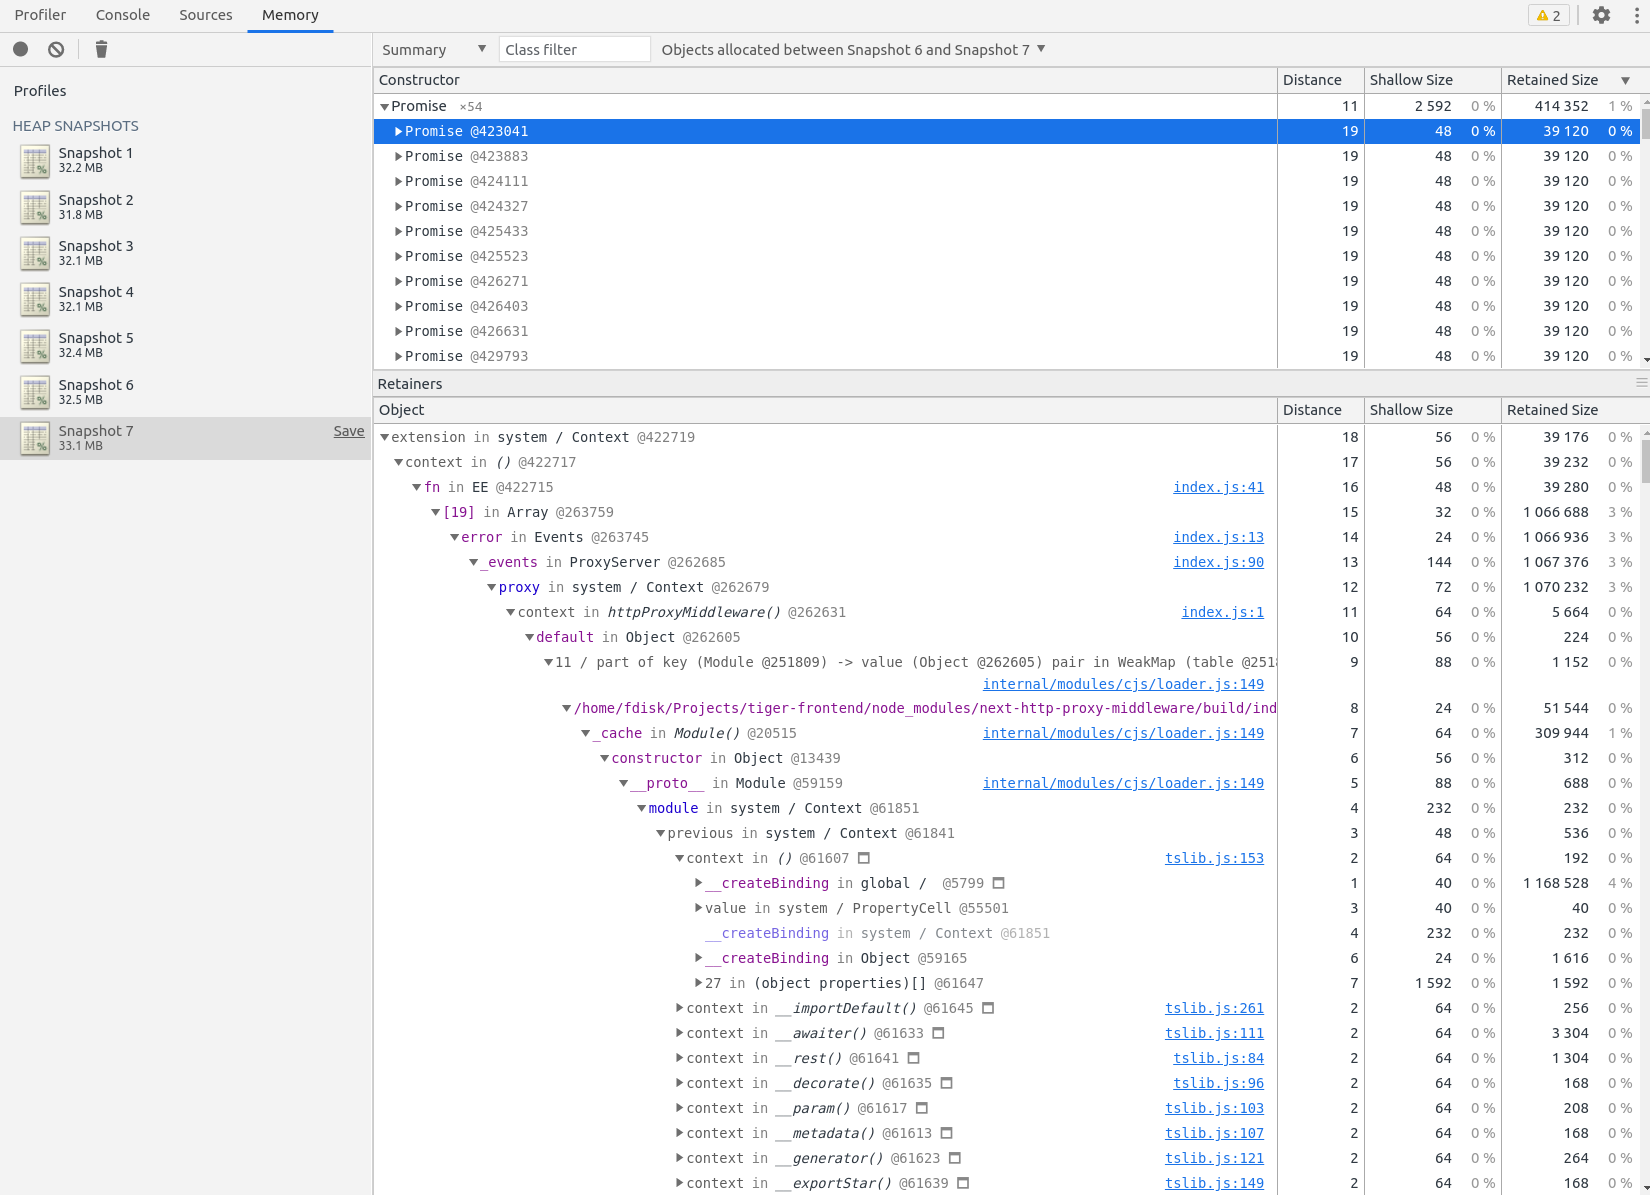Image resolution: width=1650 pixels, height=1195 pixels.
Task: Start recording a heap profile
Action: pyautogui.click(x=20, y=49)
